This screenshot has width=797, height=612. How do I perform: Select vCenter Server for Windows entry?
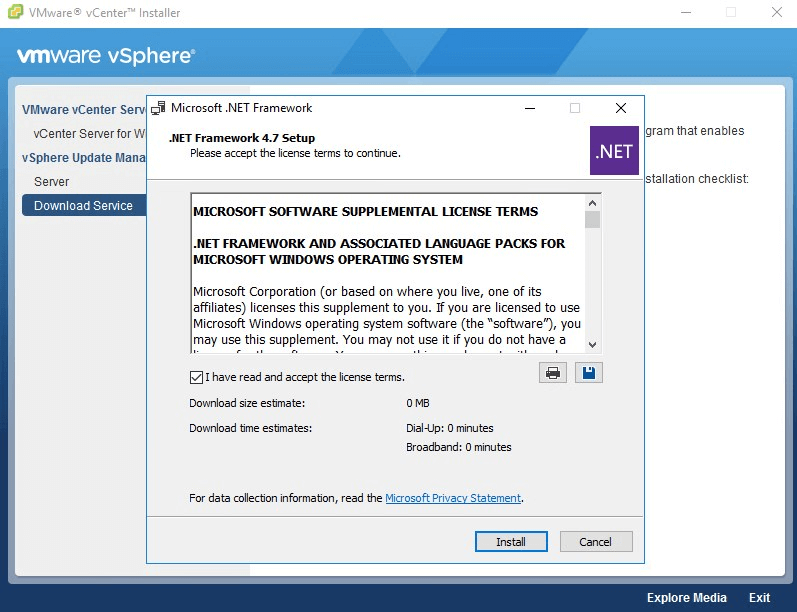coord(89,134)
